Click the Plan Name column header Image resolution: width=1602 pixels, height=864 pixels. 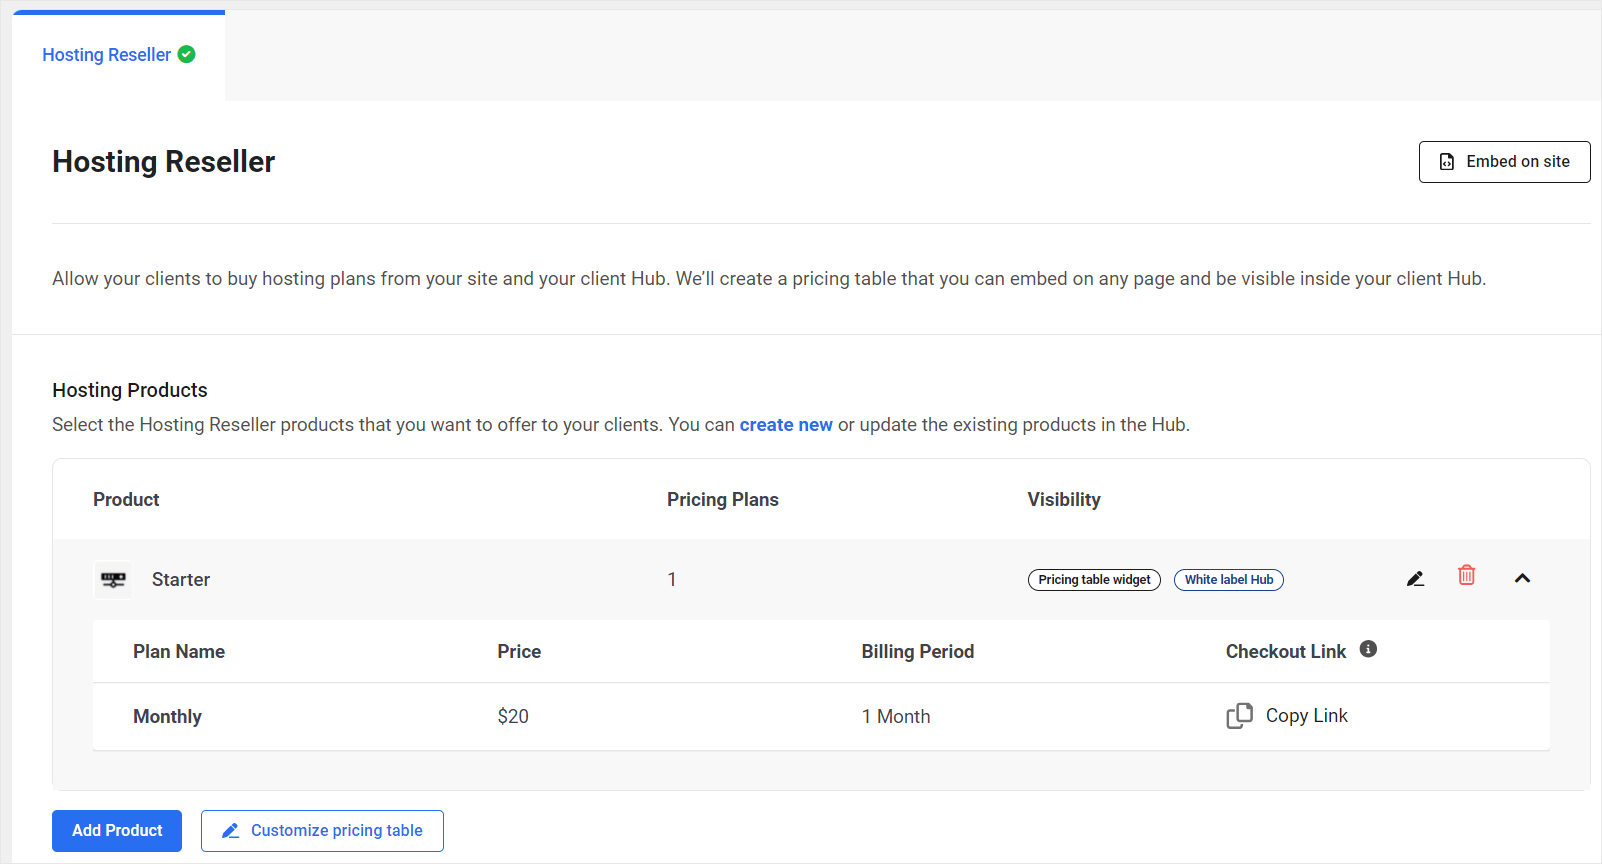coord(179,652)
